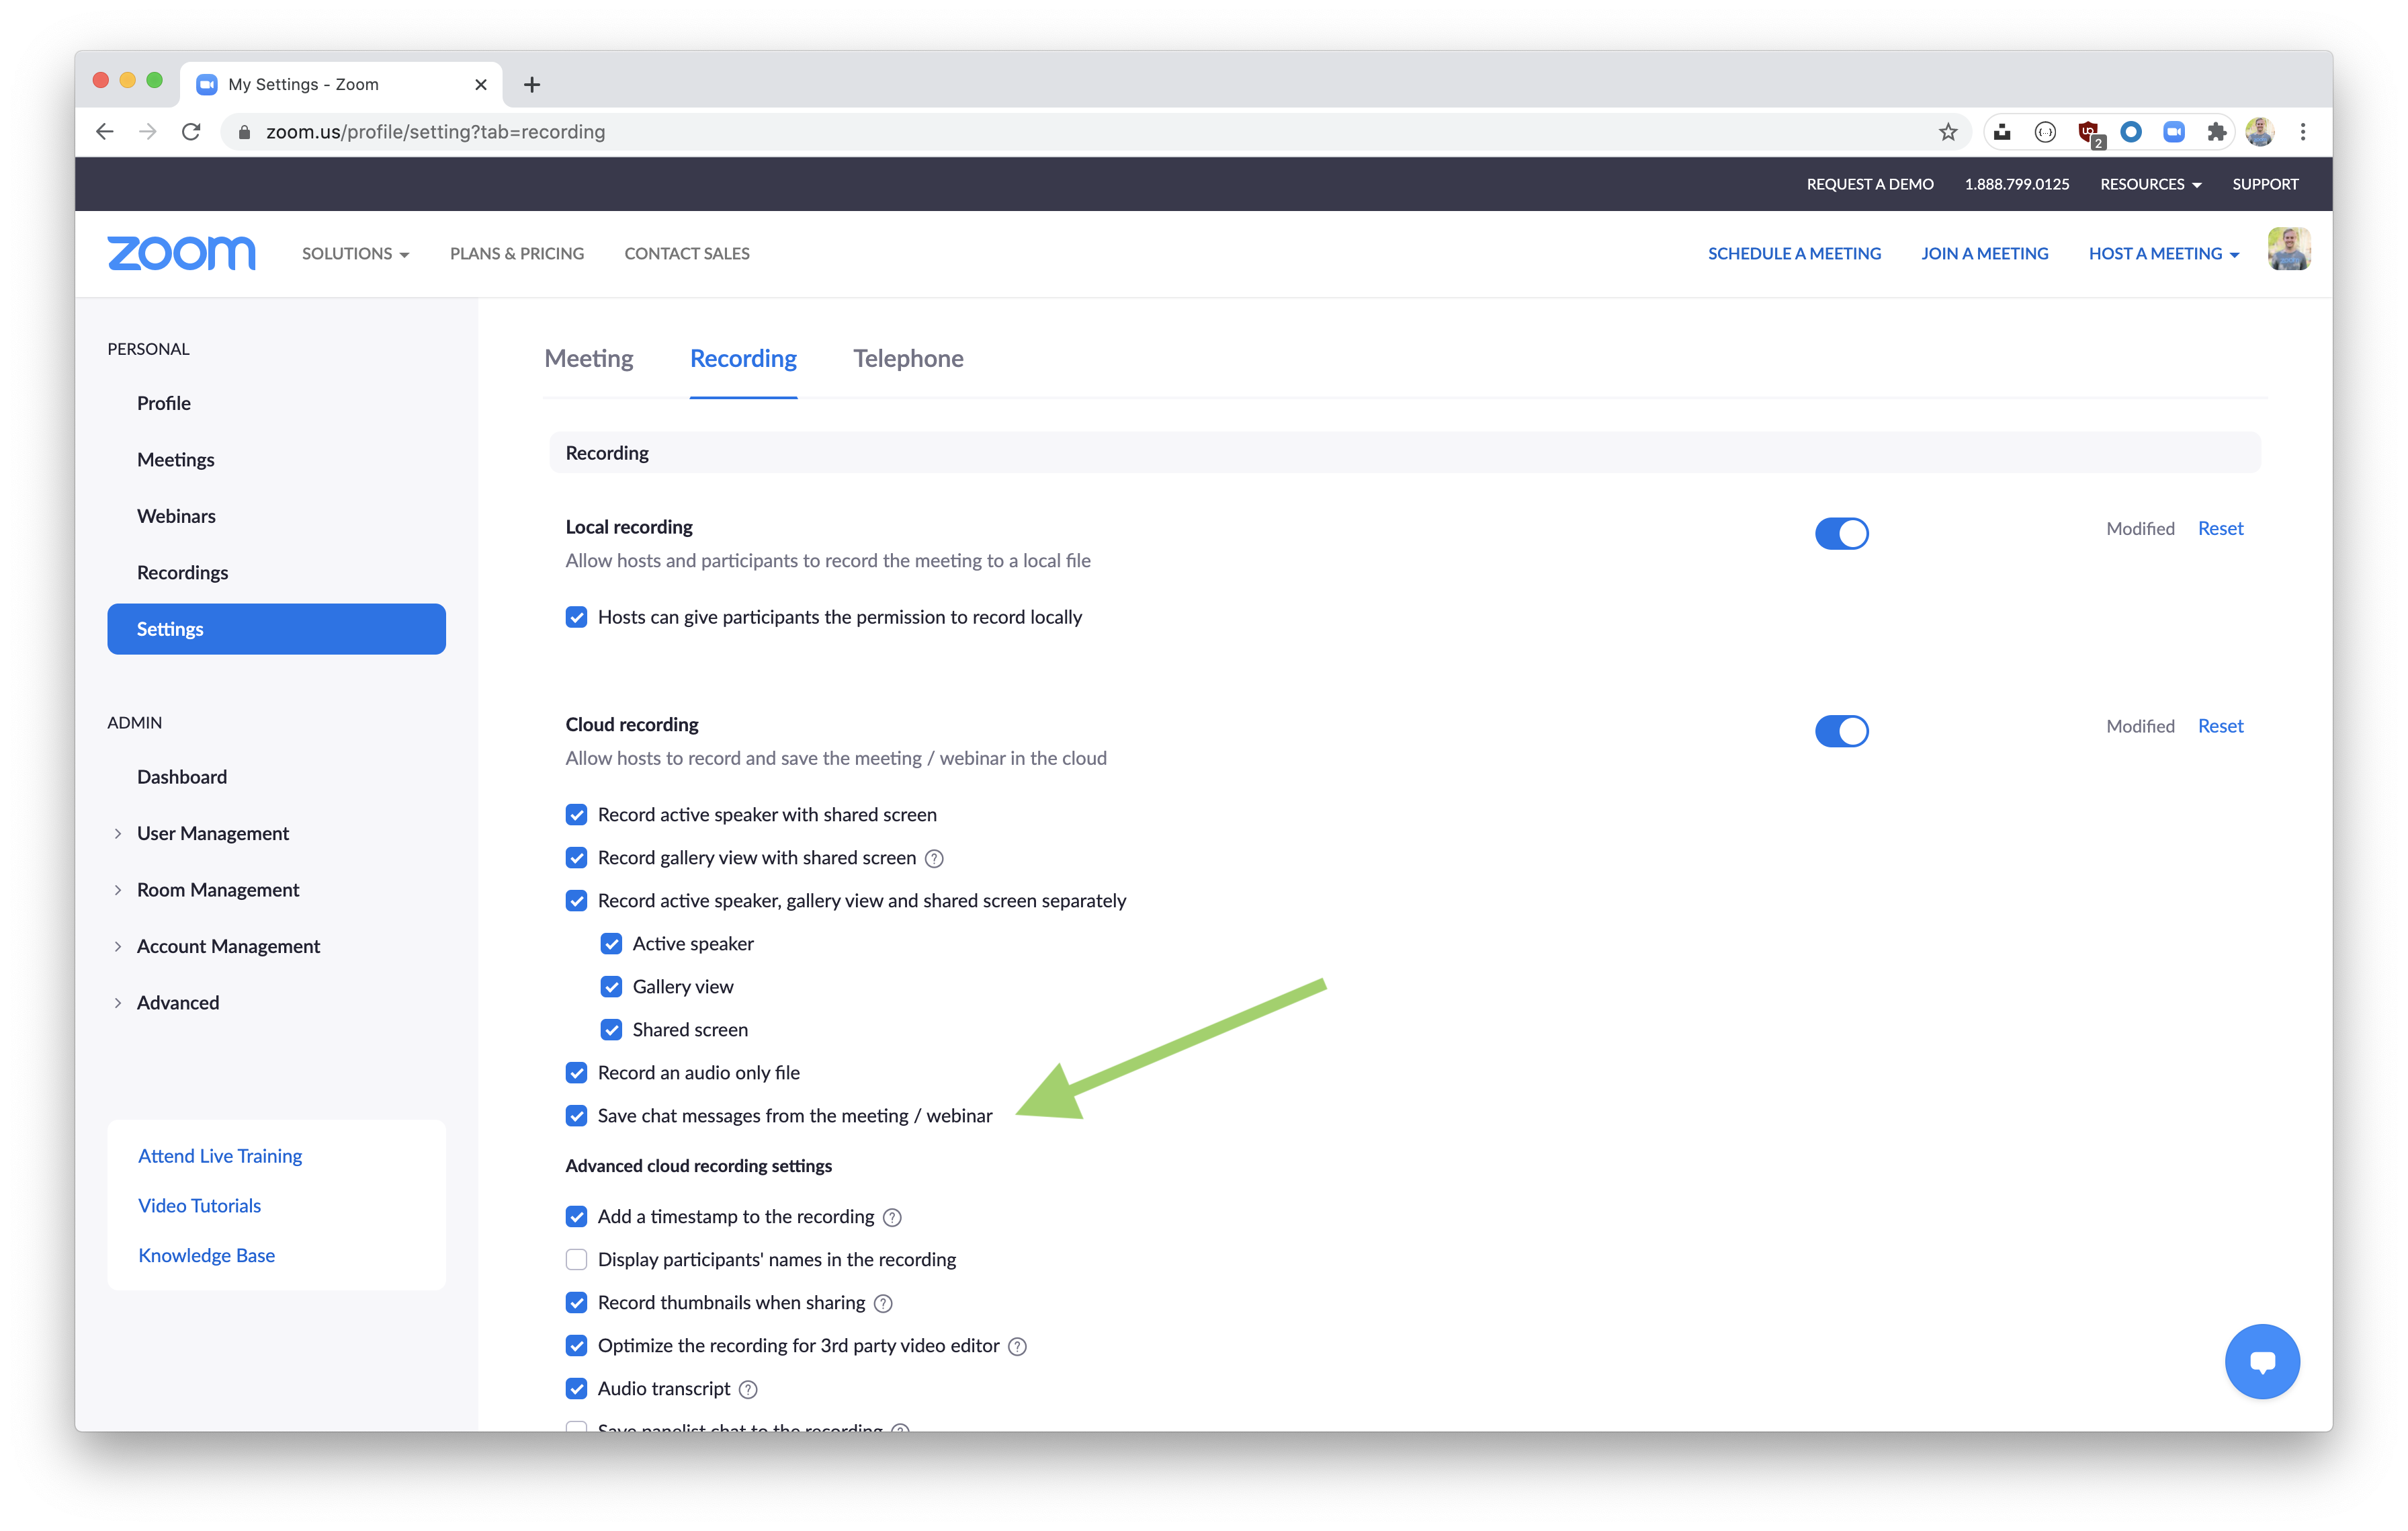Open the browser extensions puzzle icon
Screen dimensions: 2408x1531
pos(2216,132)
